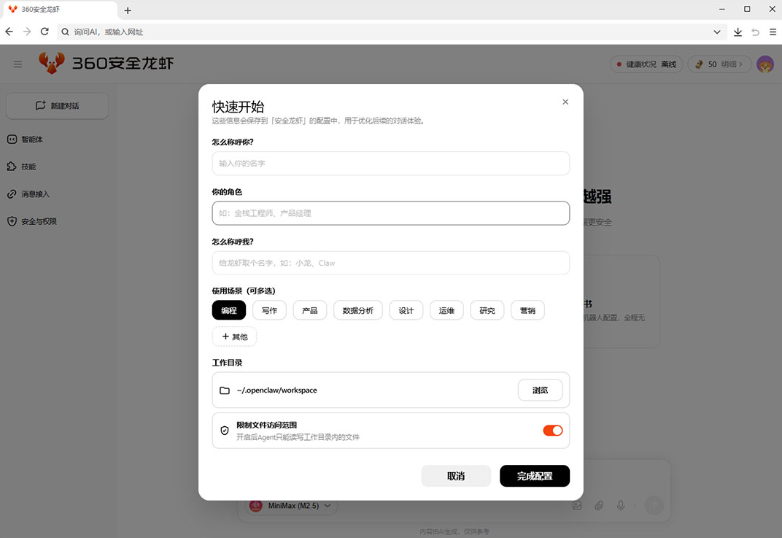Open 安全与权限 in the sidebar
782x538 pixels.
point(32,221)
